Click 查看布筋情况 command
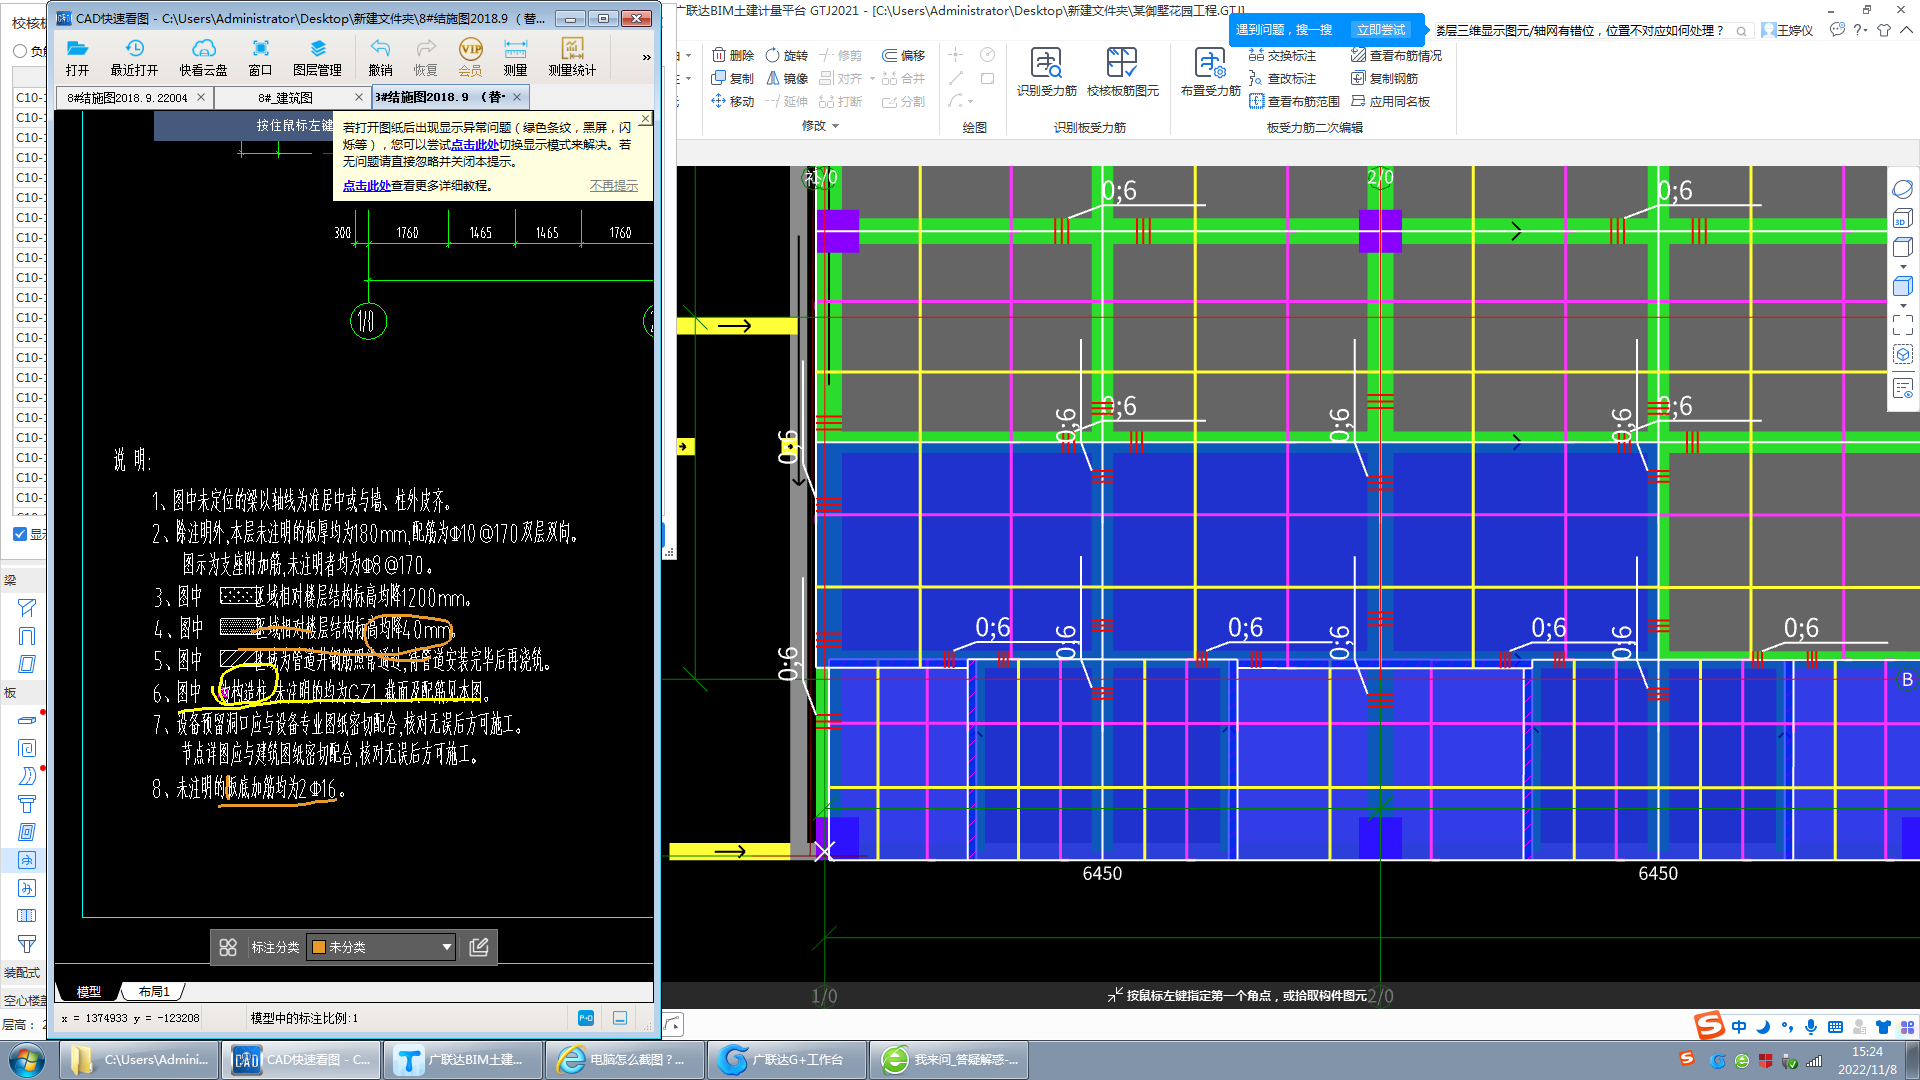This screenshot has width=1920, height=1080. 1396,55
